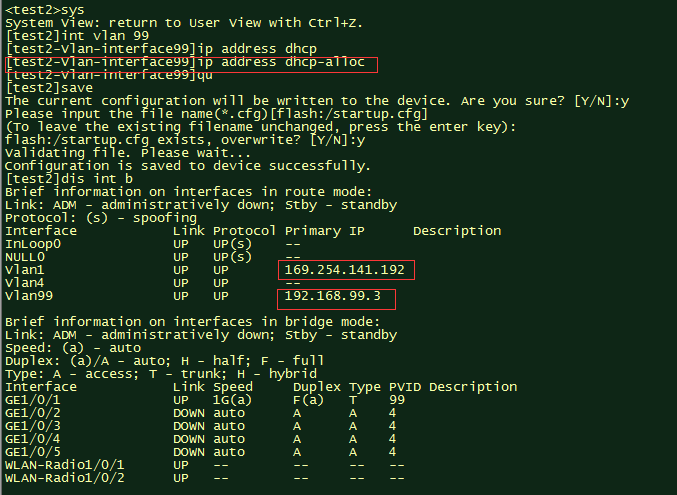Click the "Primary IP" column header
The width and height of the screenshot is (677, 495).
326,231
